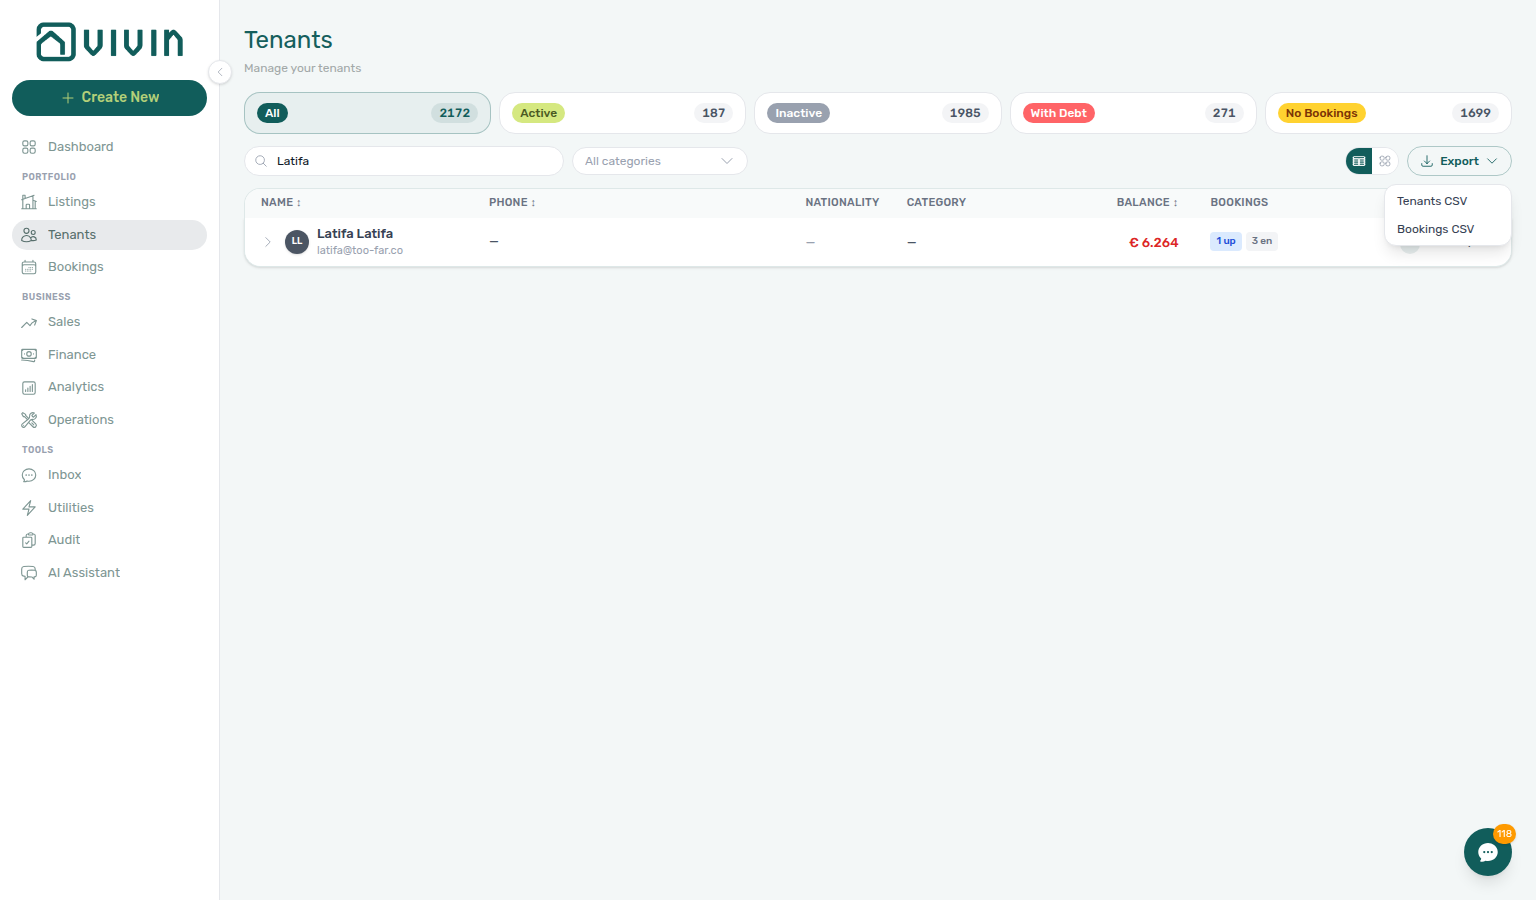Screen dimensions: 1536x900
Task: Click the Create New button
Action: coord(109,98)
